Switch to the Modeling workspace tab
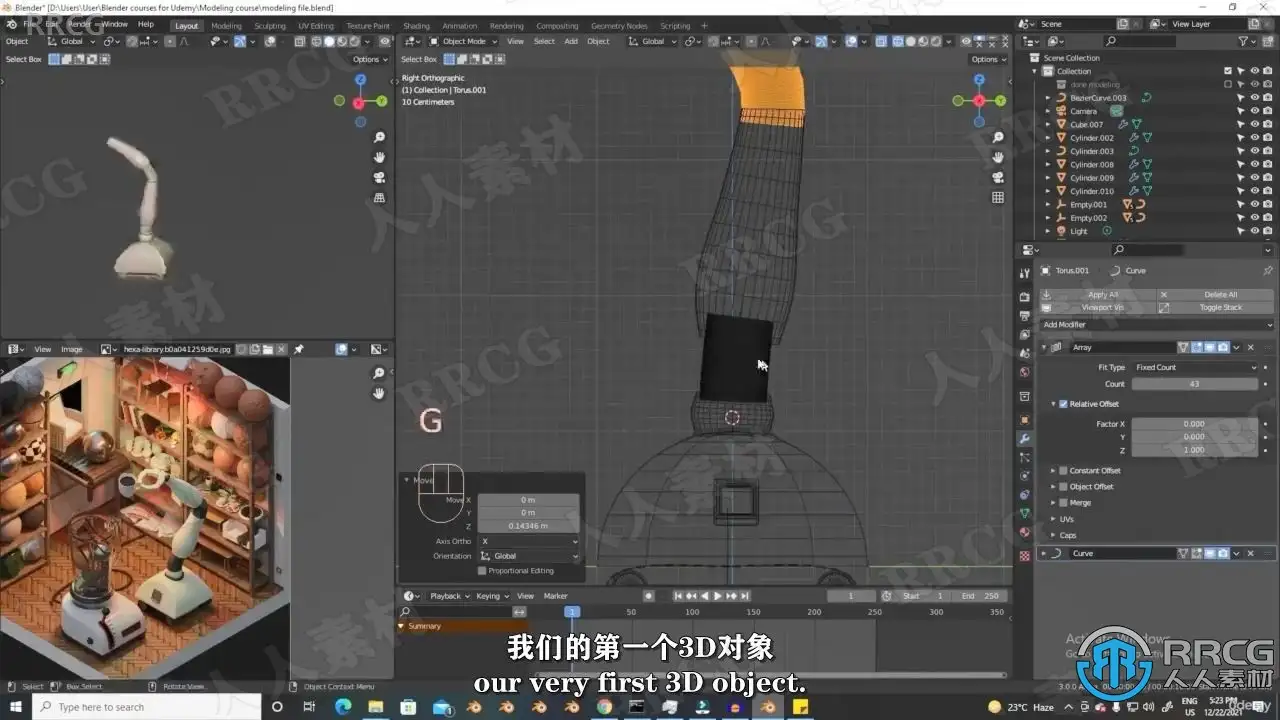The image size is (1280, 720). [226, 26]
